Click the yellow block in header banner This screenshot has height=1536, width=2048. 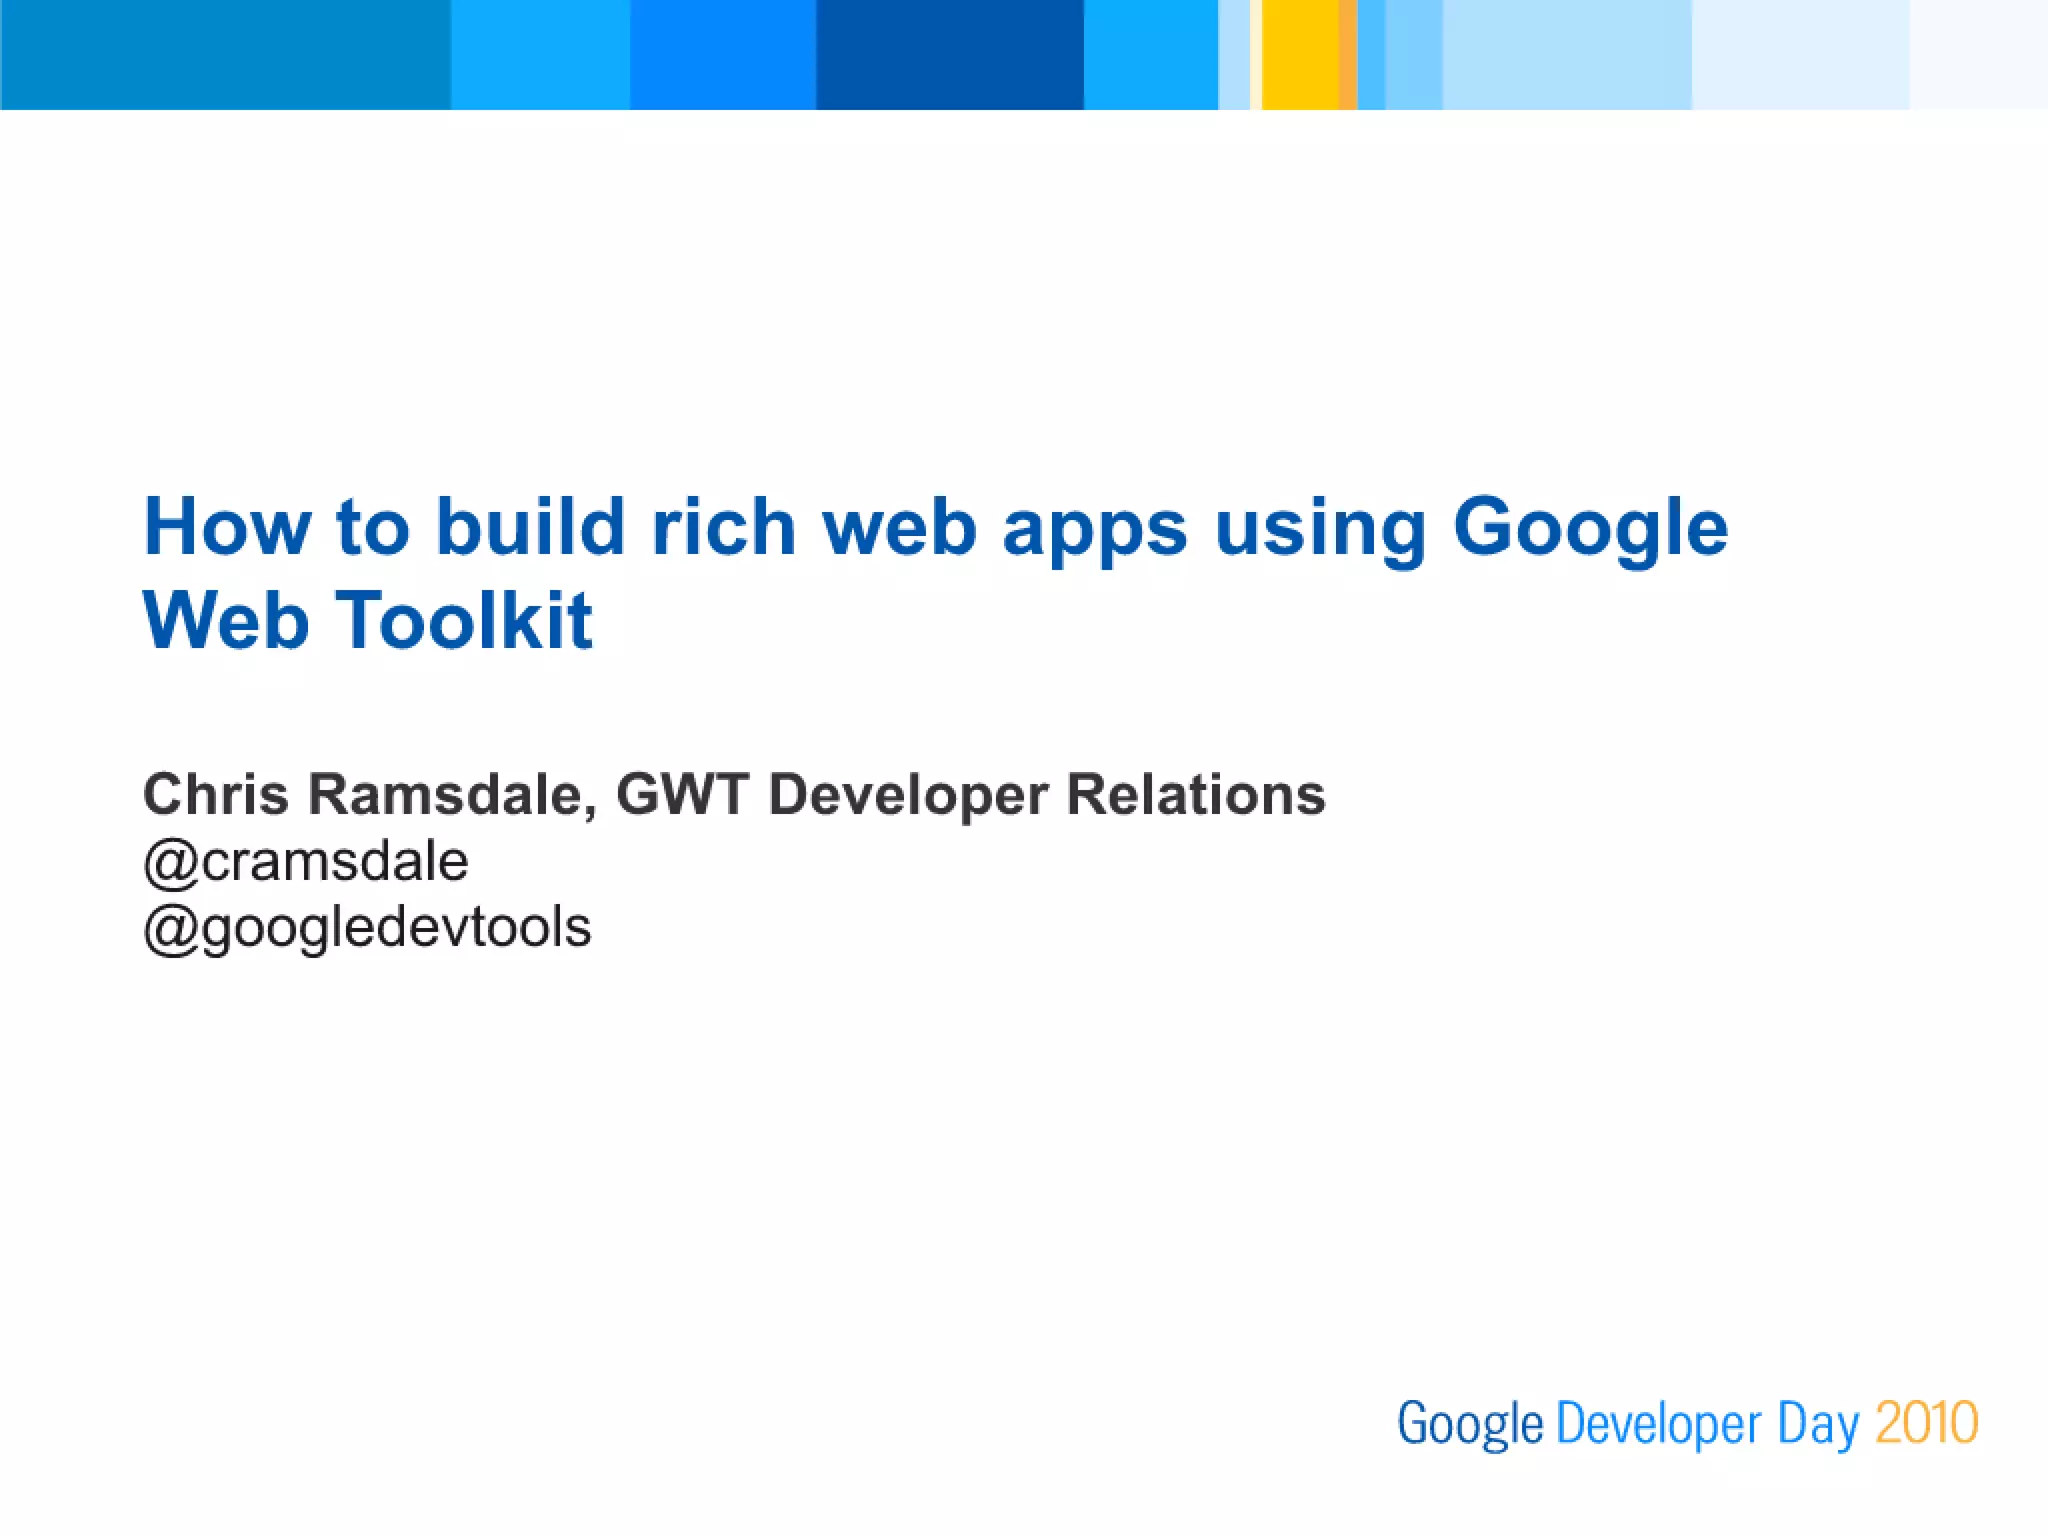click(x=1299, y=55)
